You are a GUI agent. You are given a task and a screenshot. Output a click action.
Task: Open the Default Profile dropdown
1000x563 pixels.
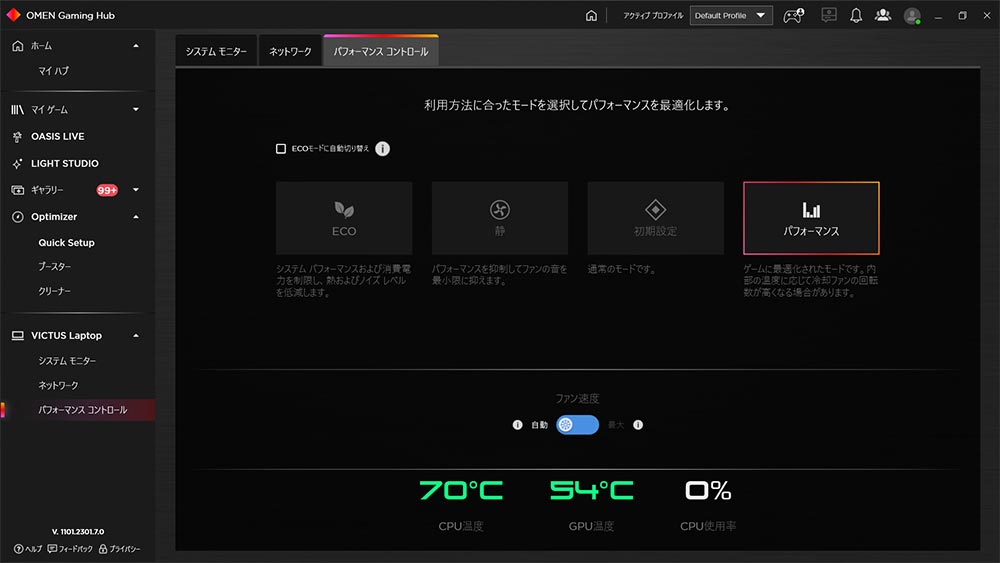(x=731, y=16)
